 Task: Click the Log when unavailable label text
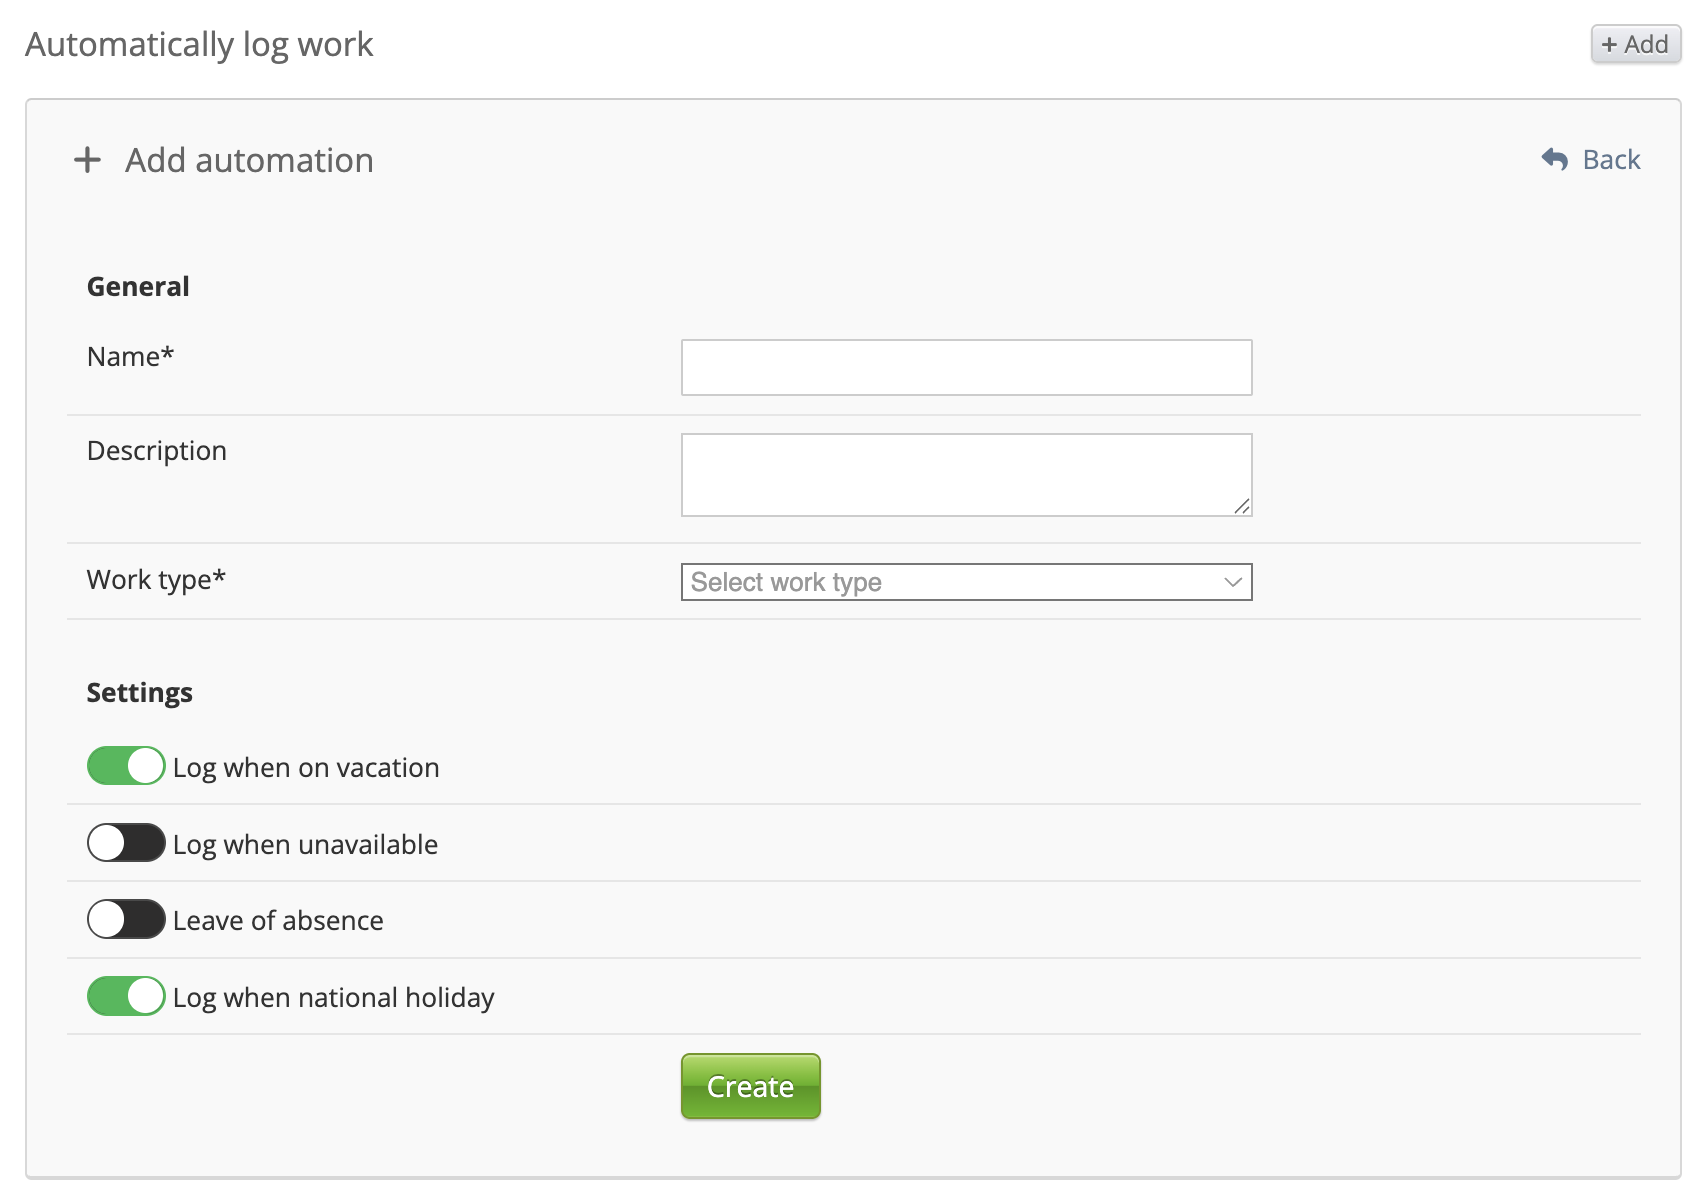tap(305, 845)
